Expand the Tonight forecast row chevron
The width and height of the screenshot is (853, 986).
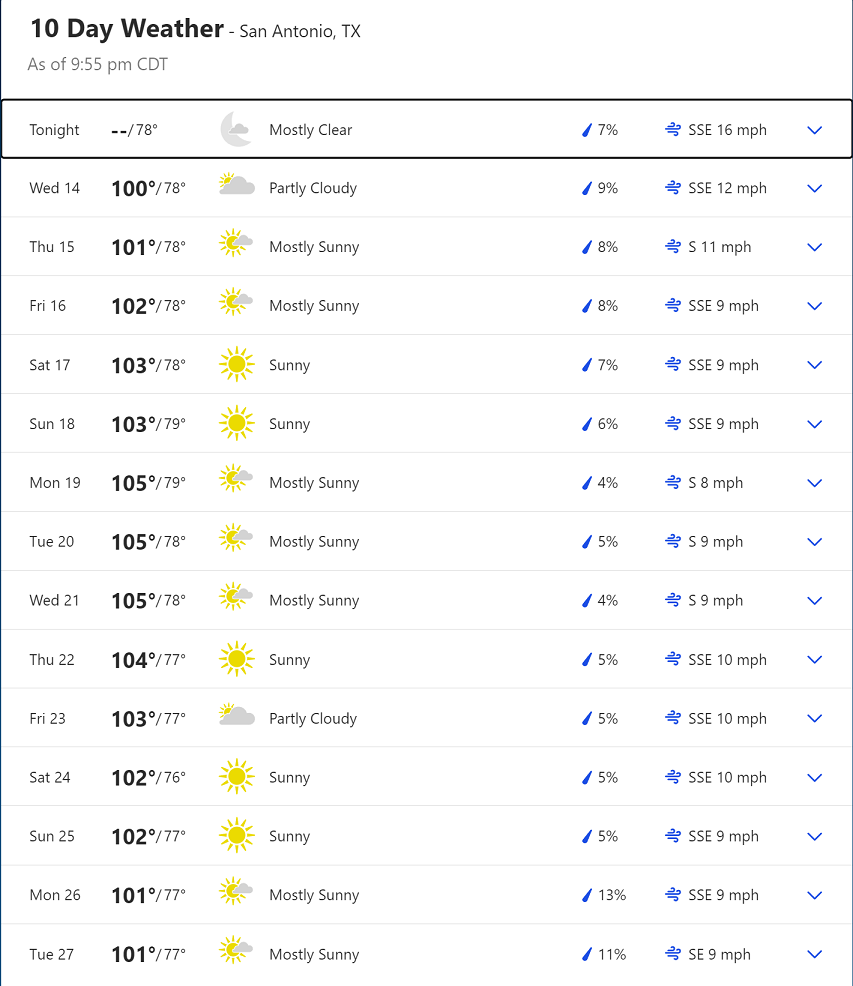(815, 130)
